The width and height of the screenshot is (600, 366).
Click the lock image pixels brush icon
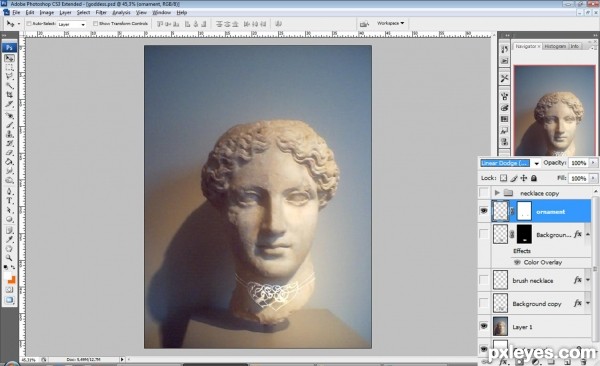pyautogui.click(x=514, y=178)
